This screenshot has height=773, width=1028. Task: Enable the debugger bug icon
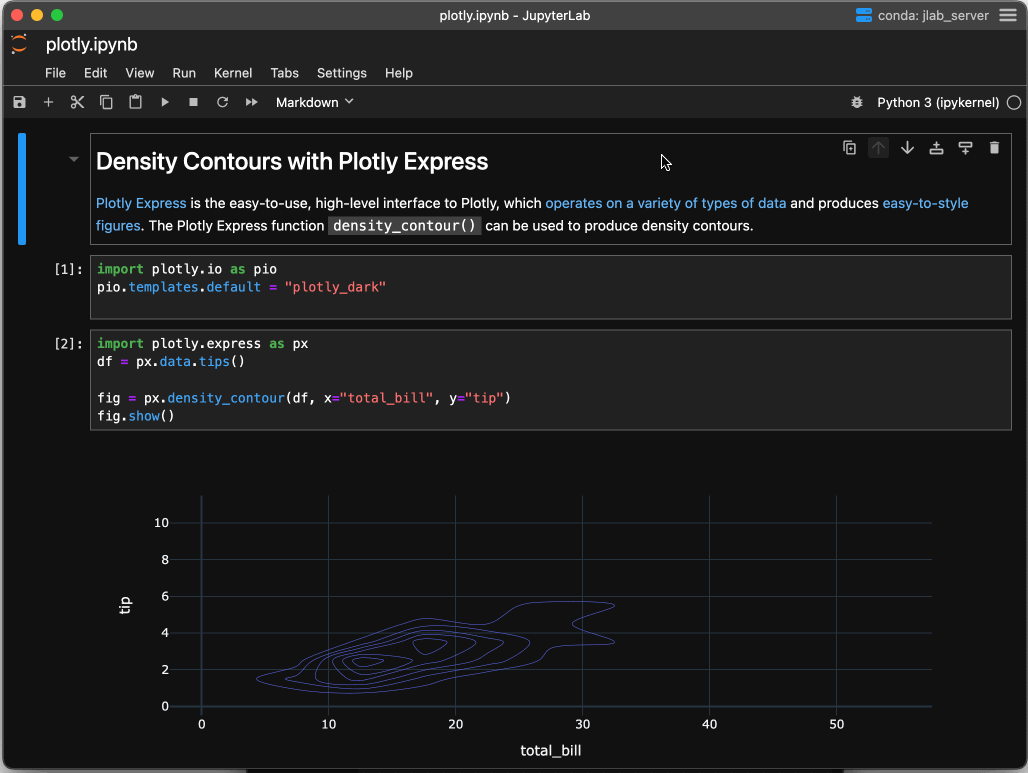(x=857, y=102)
